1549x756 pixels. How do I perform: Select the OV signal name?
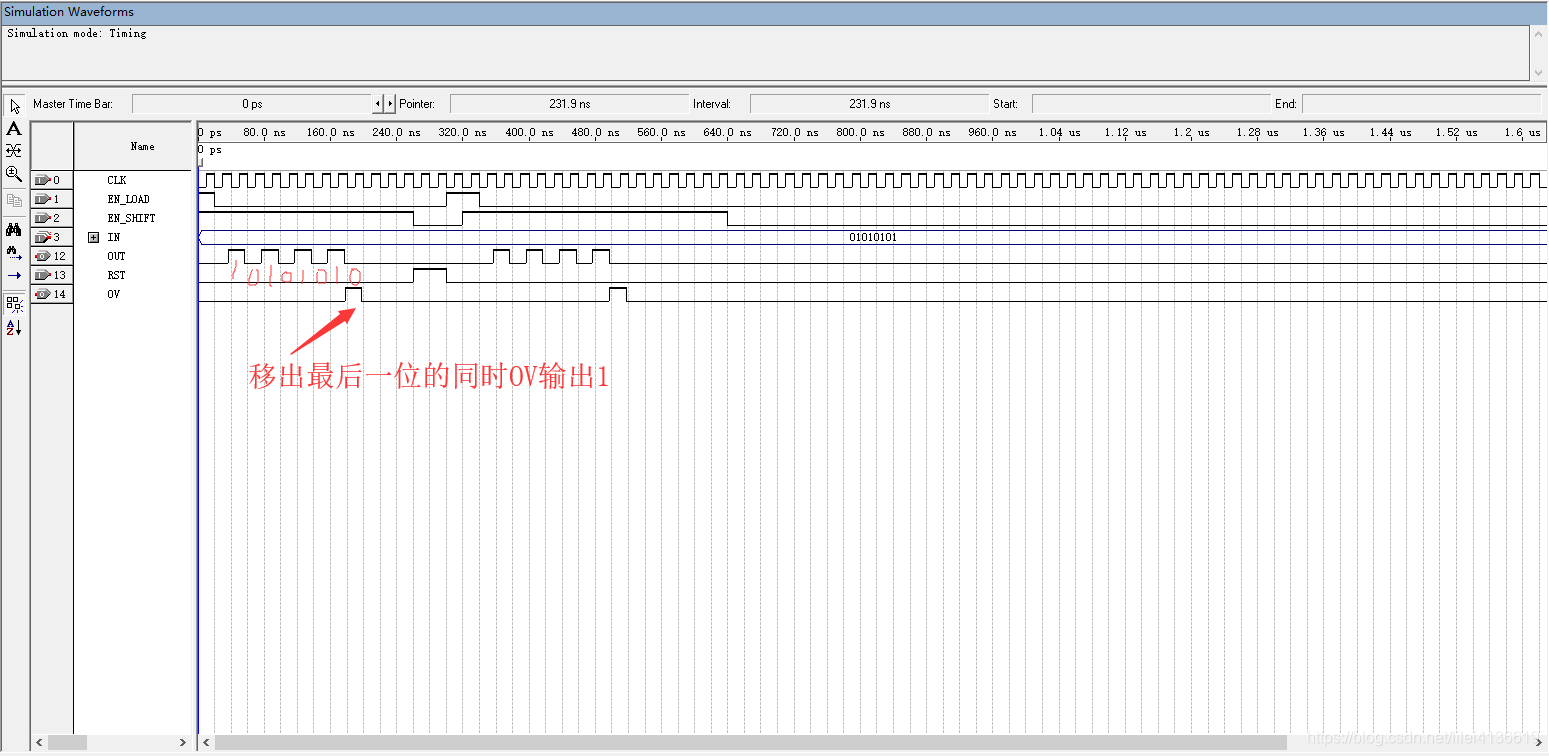(x=113, y=294)
